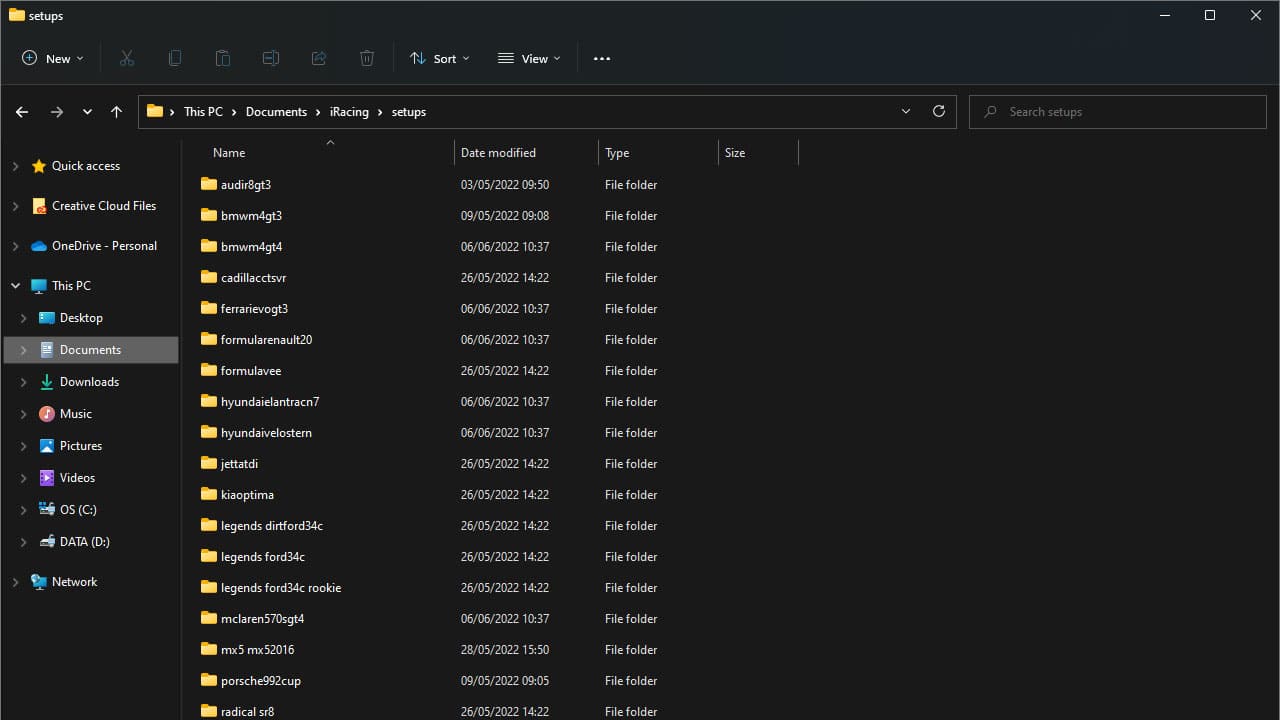1280x720 pixels.
Task: Select the porsche992cup folder
Action: pos(260,681)
